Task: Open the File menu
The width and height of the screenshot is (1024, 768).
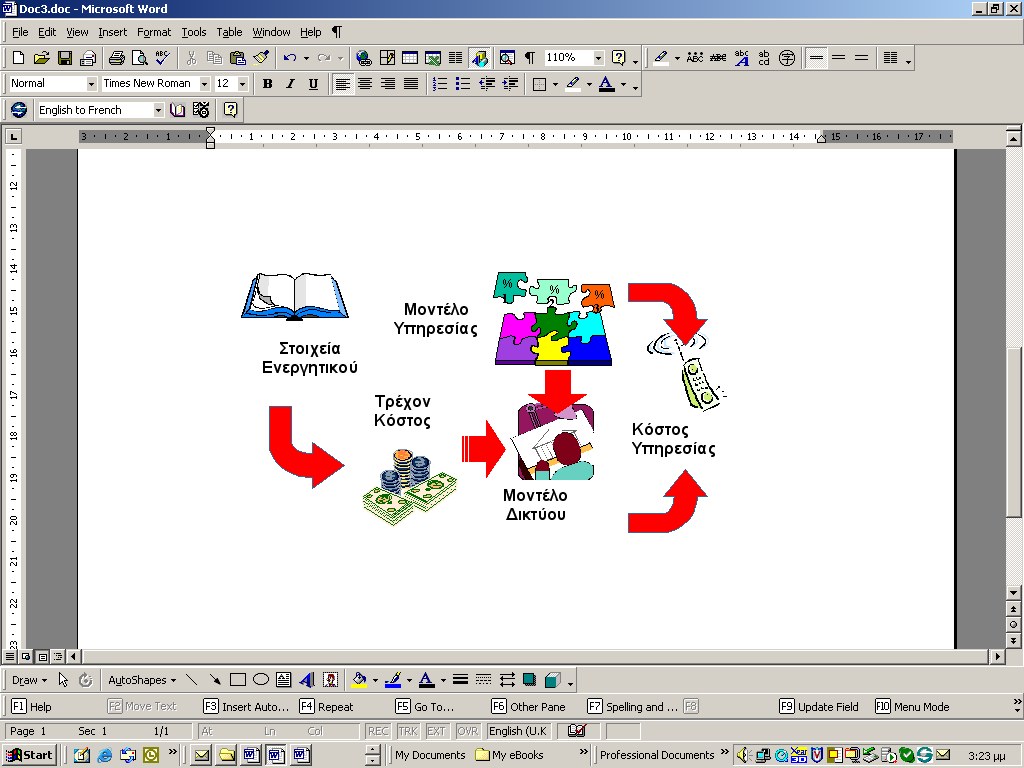Action: 20,32
